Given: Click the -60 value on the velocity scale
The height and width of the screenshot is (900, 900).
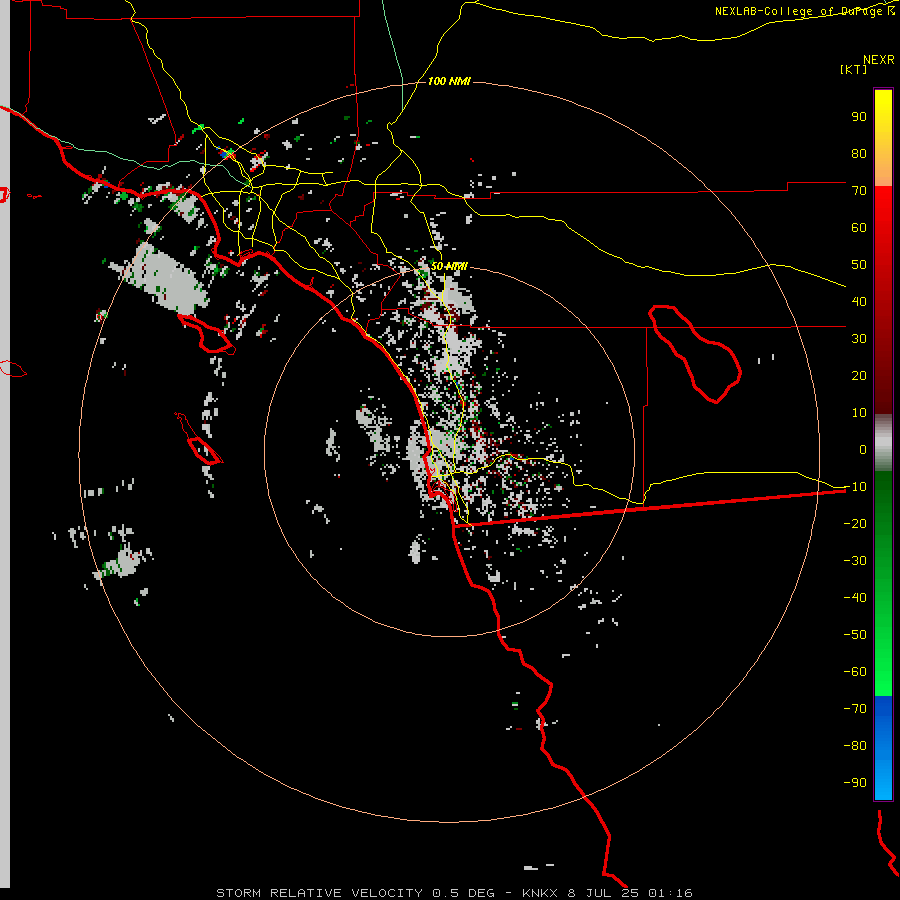Looking at the screenshot, I should pyautogui.click(x=855, y=672).
